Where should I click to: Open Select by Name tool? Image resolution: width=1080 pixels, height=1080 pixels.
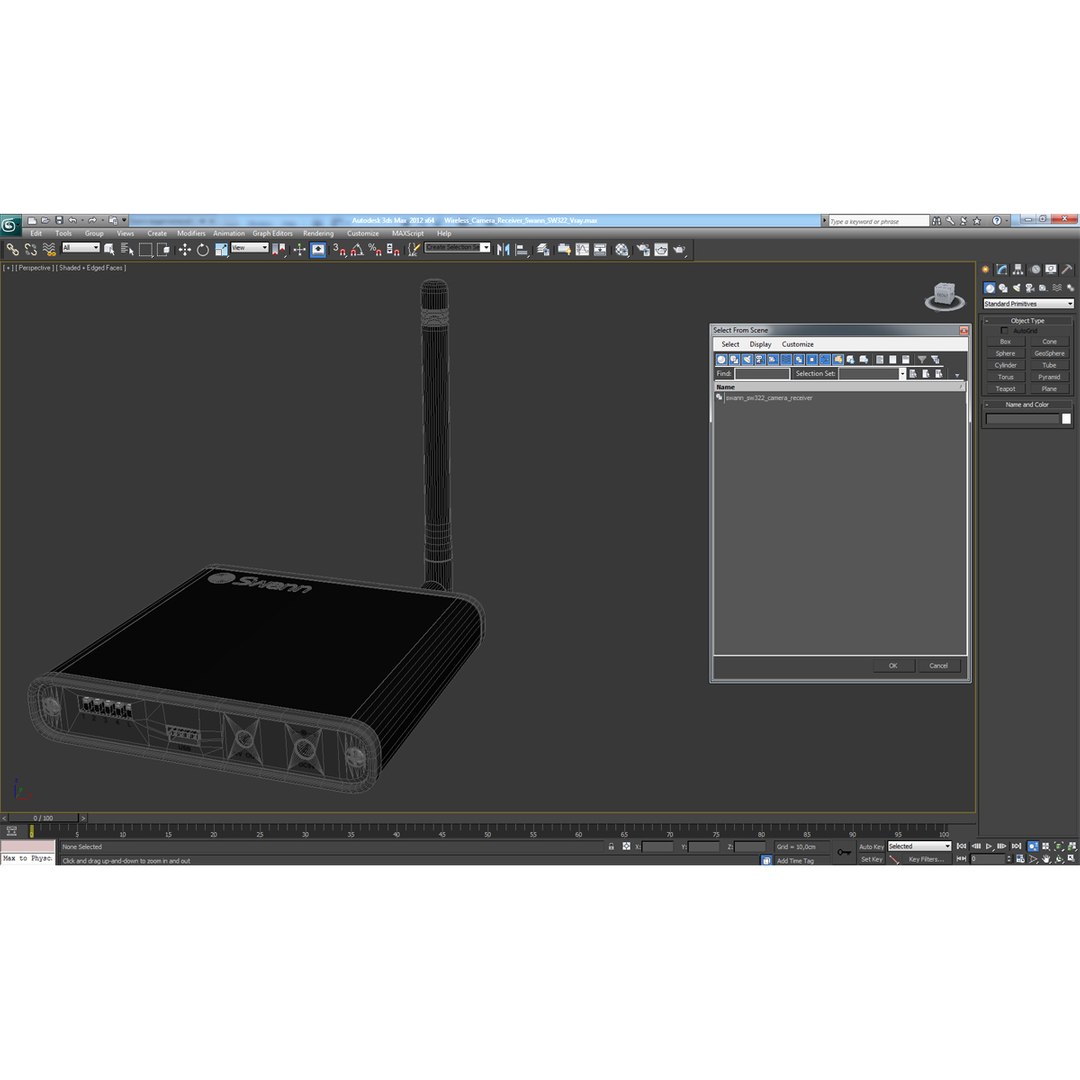click(x=127, y=249)
